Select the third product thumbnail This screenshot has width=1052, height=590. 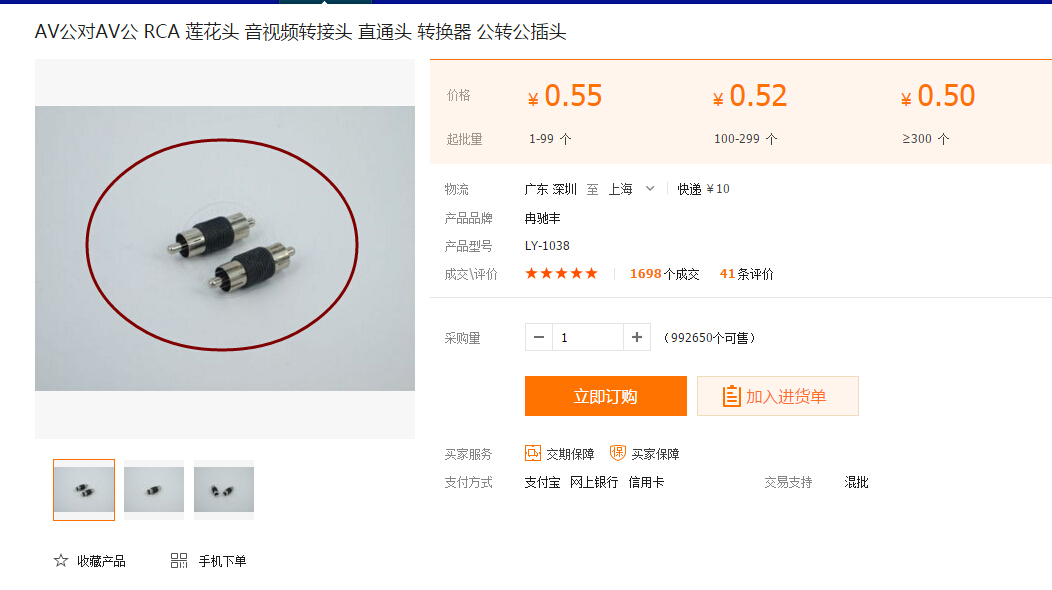pos(224,490)
